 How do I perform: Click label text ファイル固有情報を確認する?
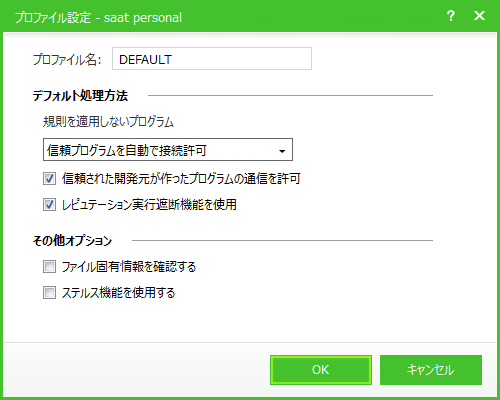pyautogui.click(x=129, y=267)
